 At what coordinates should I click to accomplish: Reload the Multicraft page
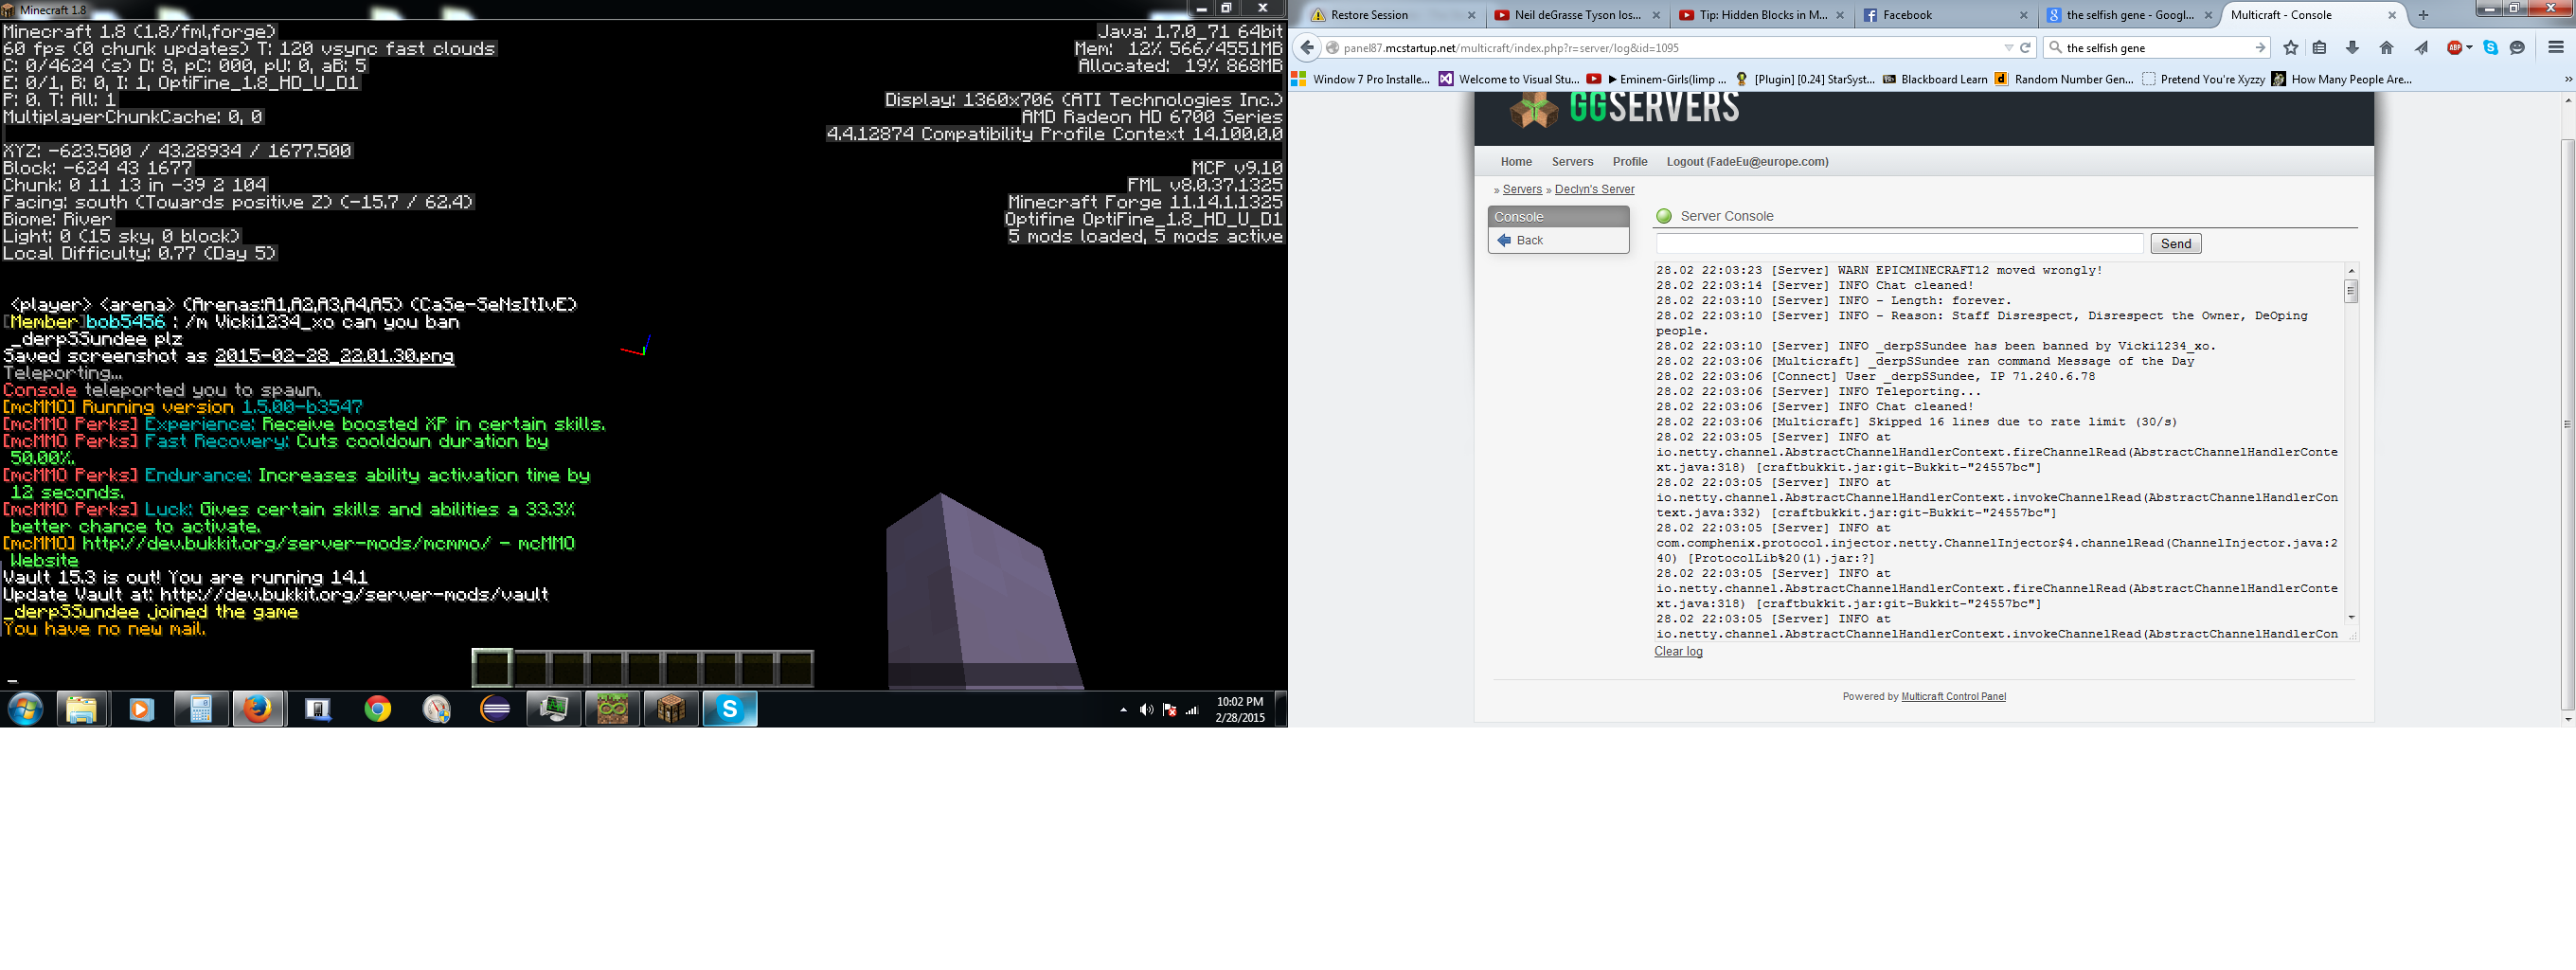coord(2025,48)
